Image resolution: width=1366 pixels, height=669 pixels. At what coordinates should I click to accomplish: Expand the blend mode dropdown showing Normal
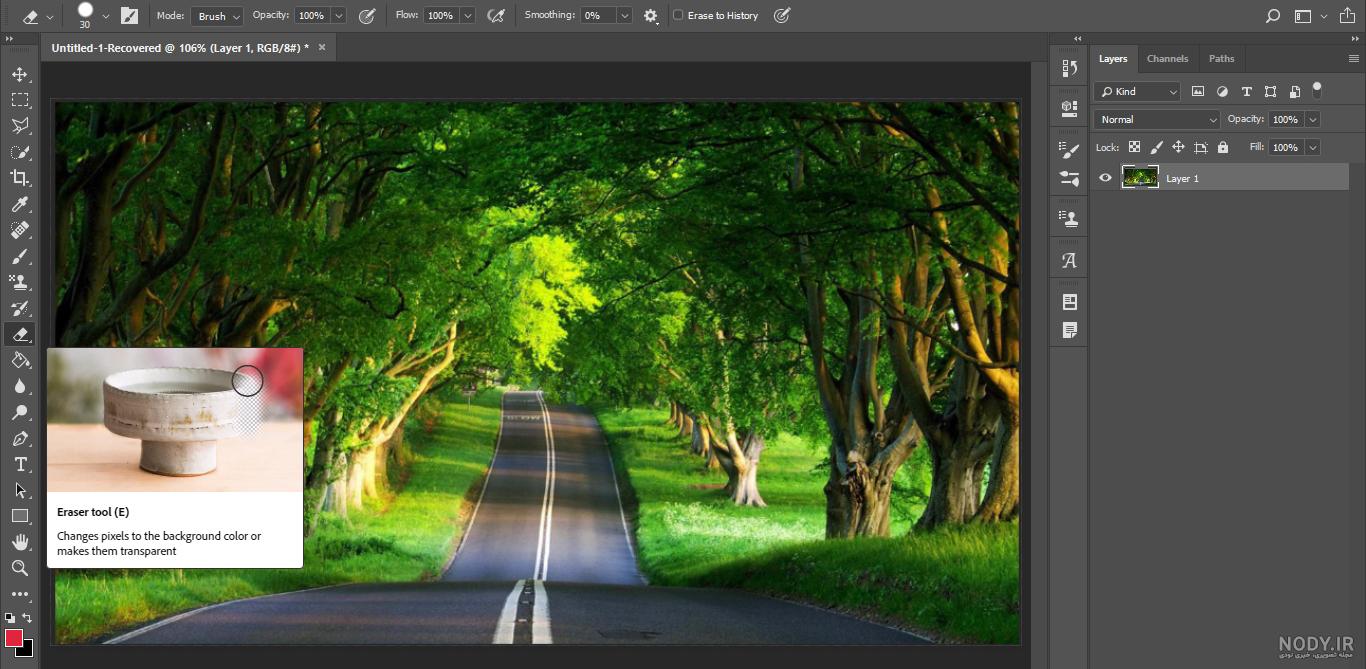1157,119
